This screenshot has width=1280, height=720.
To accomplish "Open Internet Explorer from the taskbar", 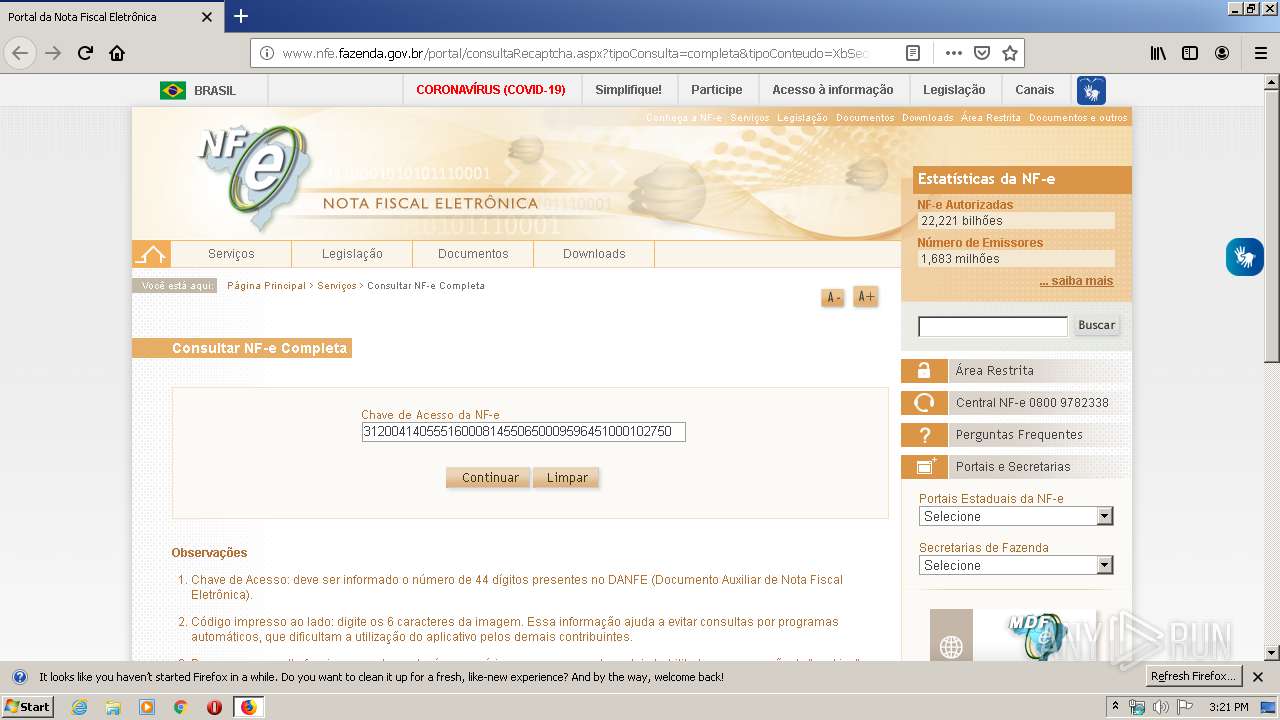I will pyautogui.click(x=80, y=707).
